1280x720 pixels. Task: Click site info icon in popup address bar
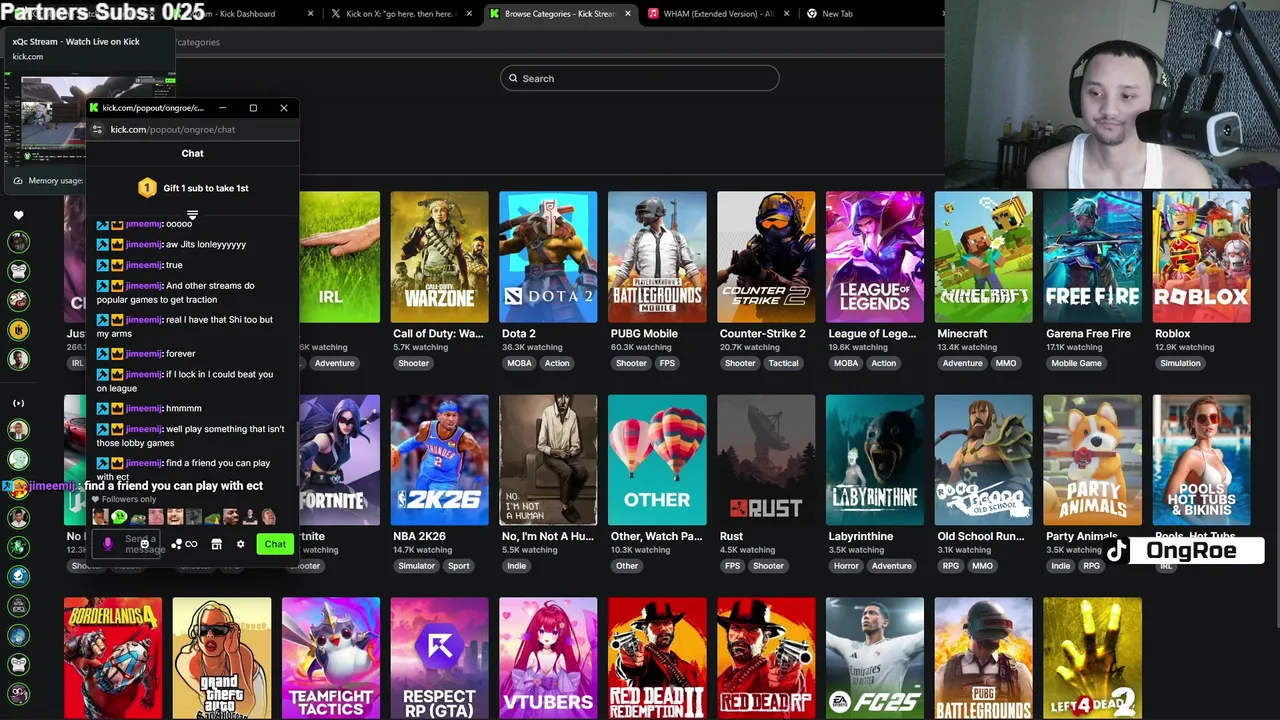[97, 129]
